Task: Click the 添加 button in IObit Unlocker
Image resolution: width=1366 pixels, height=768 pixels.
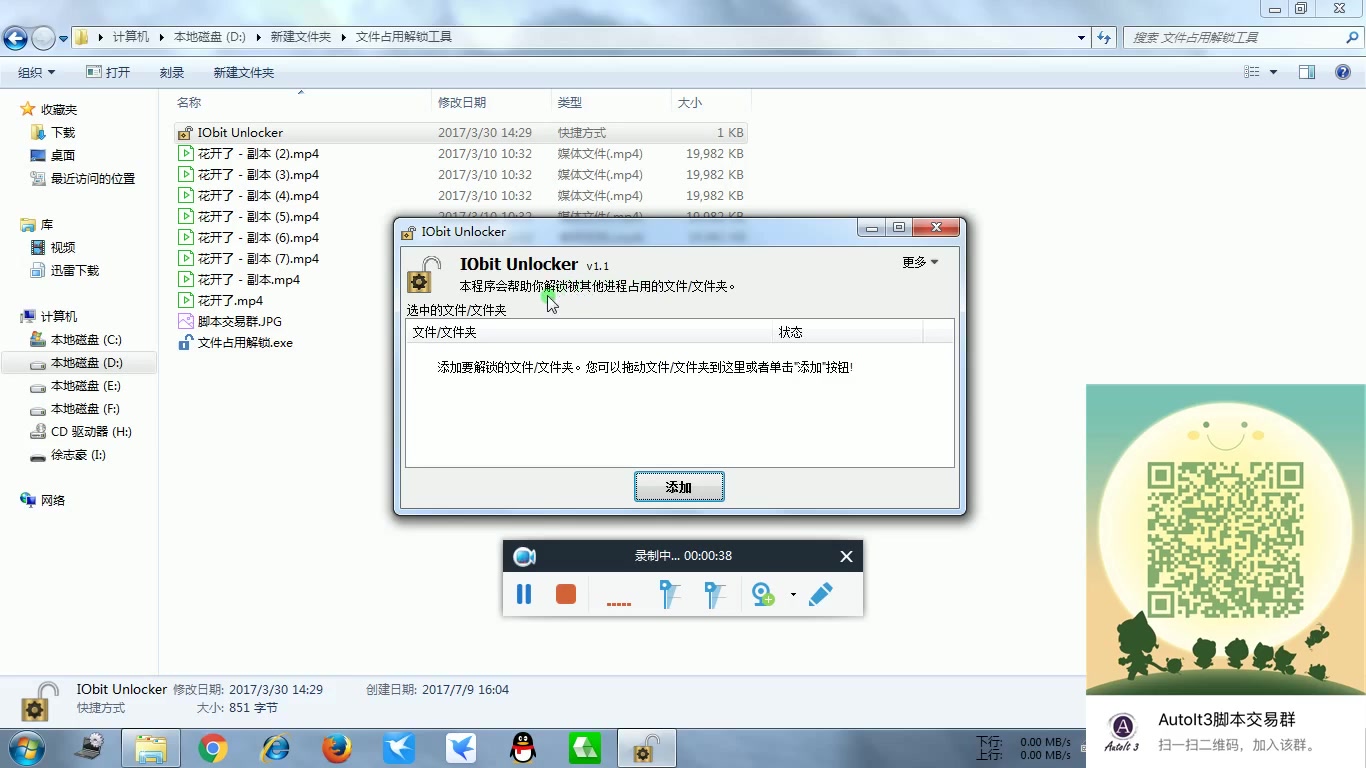Action: [x=679, y=487]
